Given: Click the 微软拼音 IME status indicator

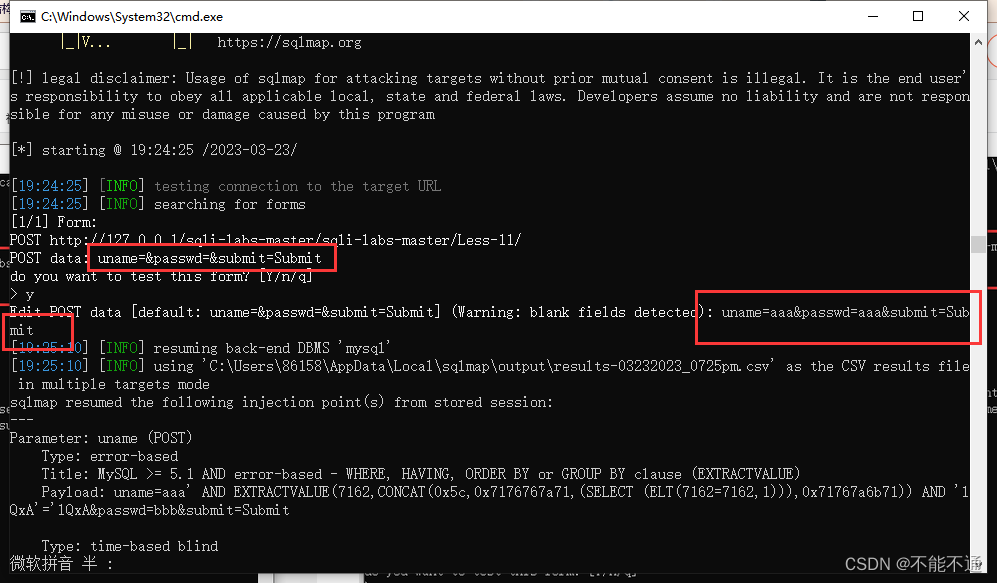Looking at the screenshot, I should tap(61, 563).
